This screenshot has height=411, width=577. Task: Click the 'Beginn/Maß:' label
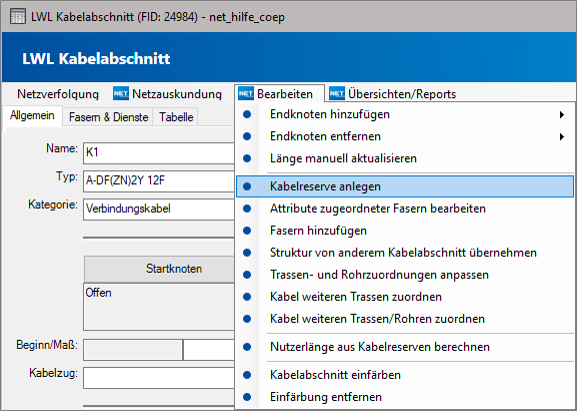click(47, 345)
